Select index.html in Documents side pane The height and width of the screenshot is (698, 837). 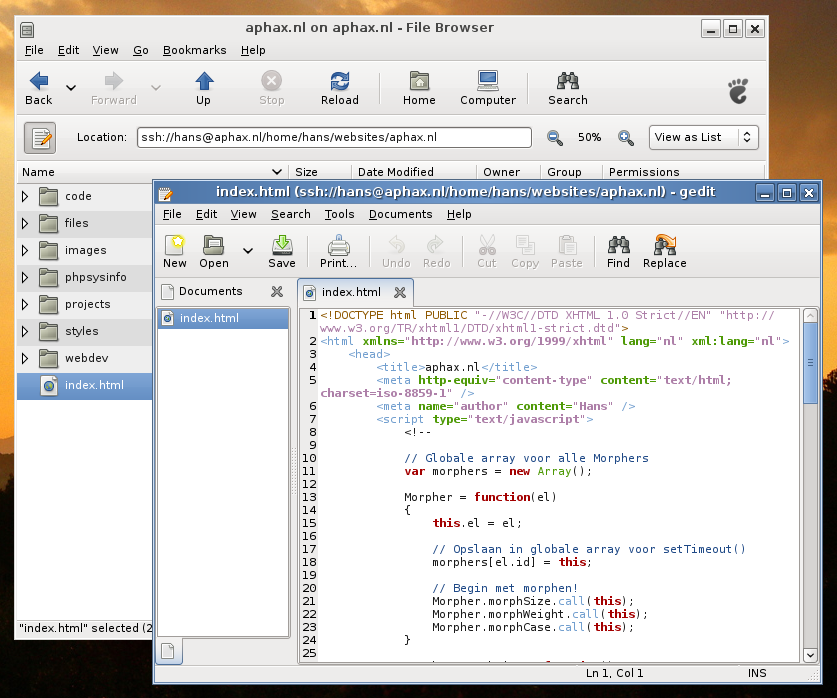click(224, 318)
